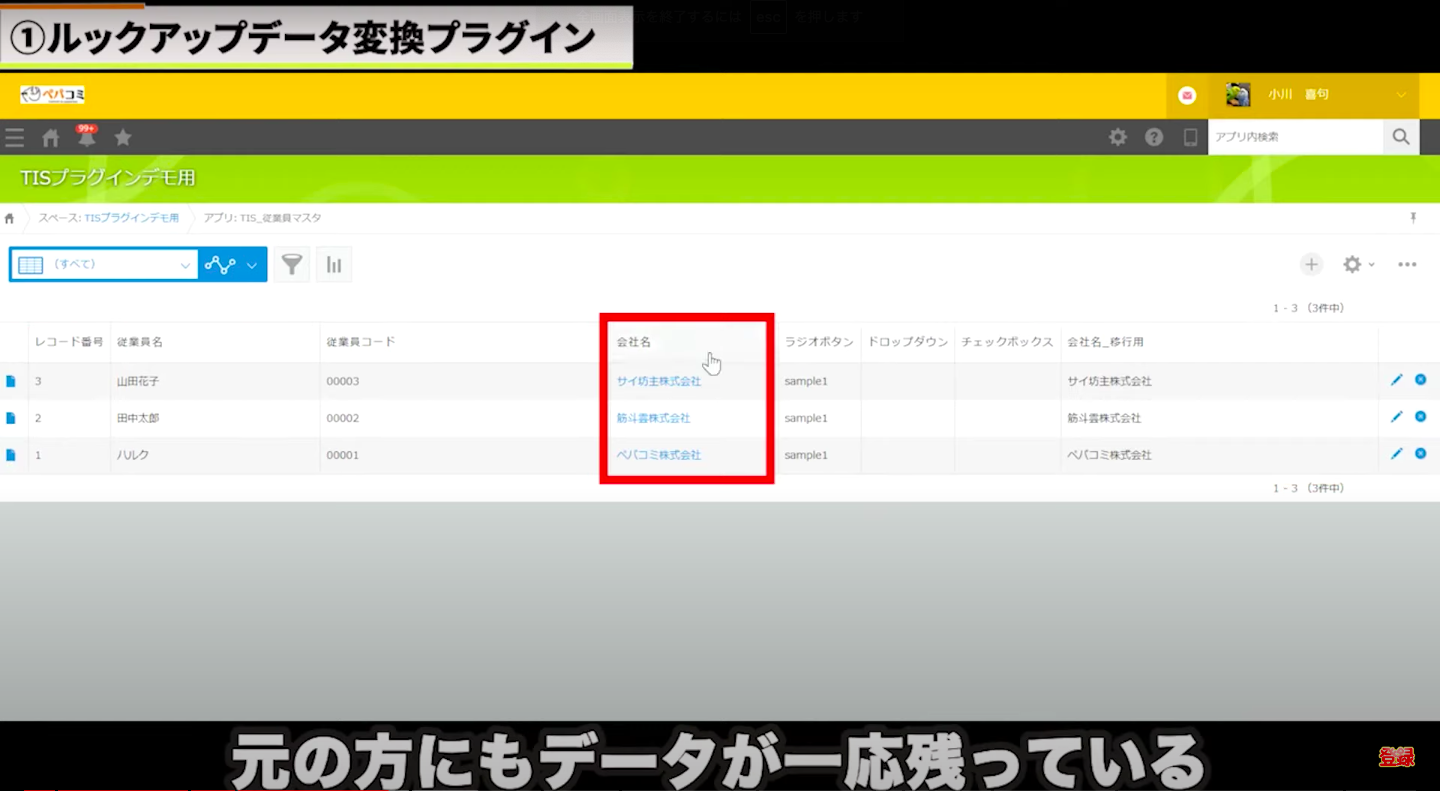Go to portal home icon
This screenshot has width=1440, height=791.
click(x=50, y=138)
